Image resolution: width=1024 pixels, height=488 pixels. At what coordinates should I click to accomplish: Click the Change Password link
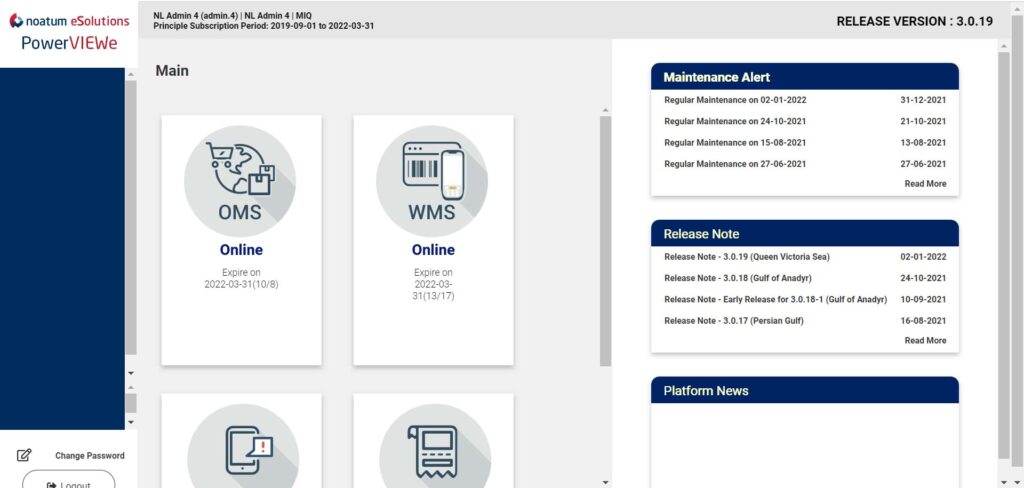[89, 456]
